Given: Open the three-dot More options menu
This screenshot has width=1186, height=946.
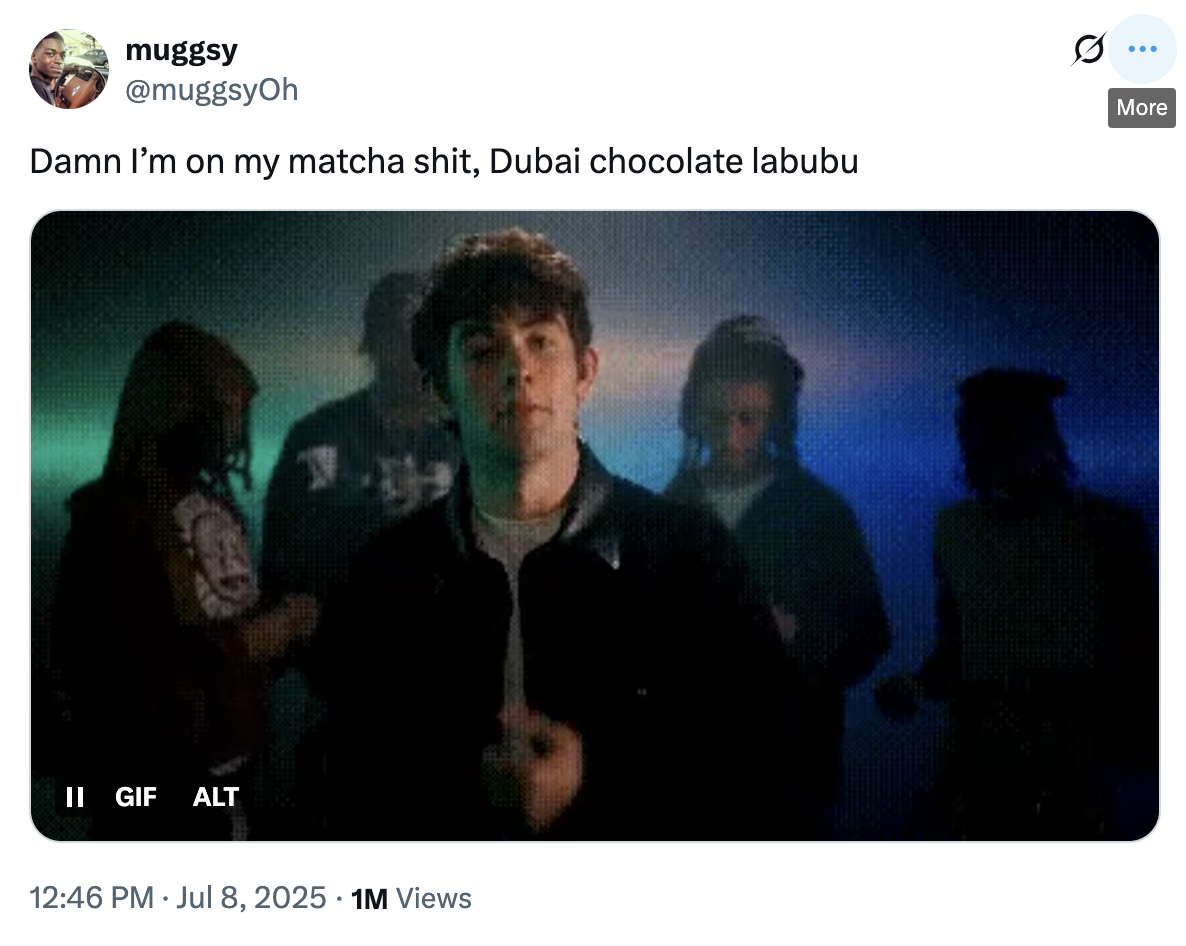Looking at the screenshot, I should point(1142,49).
